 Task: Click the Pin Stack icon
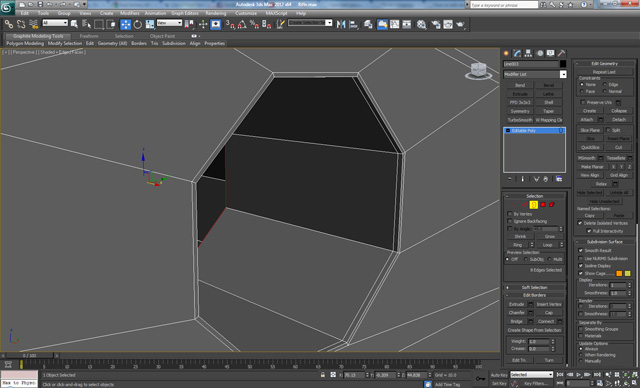click(510, 179)
